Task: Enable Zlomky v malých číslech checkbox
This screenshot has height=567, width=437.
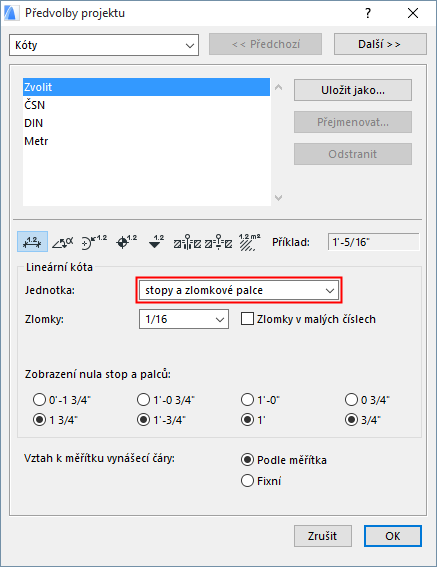Action: [x=247, y=319]
